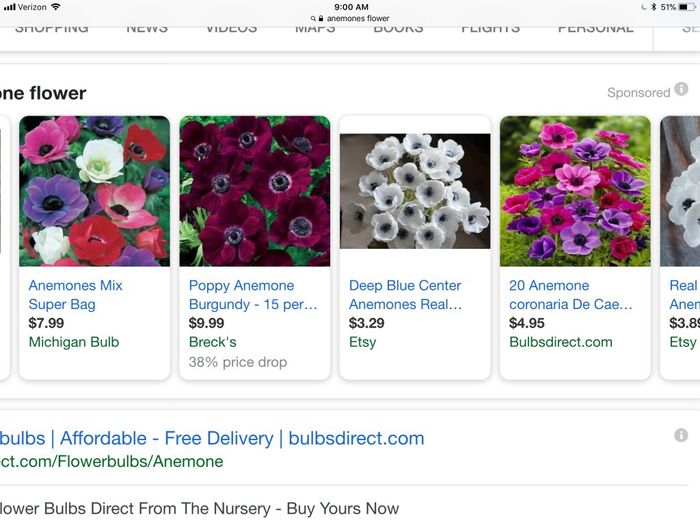The height and width of the screenshot is (525, 700).
Task: Switch to the News tab
Action: (147, 29)
